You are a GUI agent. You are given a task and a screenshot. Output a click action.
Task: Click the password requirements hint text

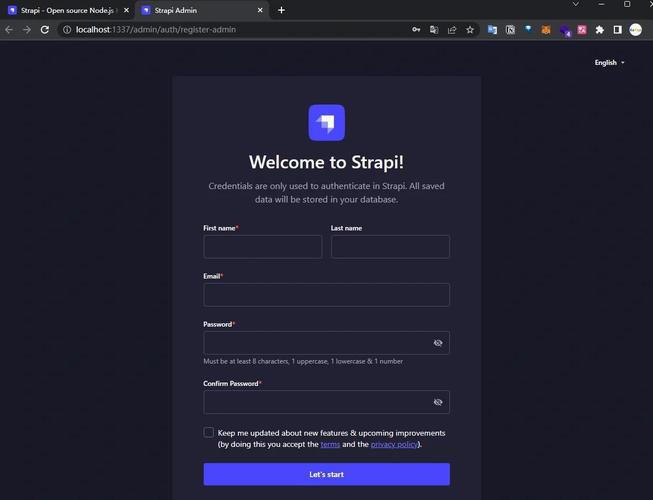point(303,361)
